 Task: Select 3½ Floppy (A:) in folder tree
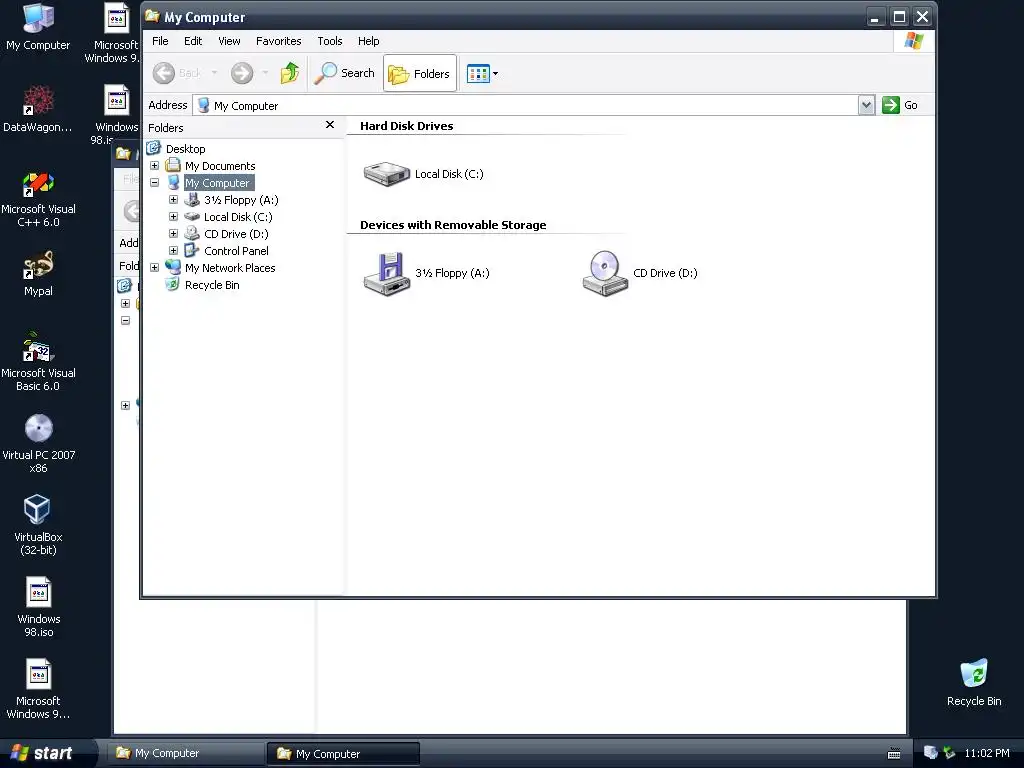click(241, 200)
